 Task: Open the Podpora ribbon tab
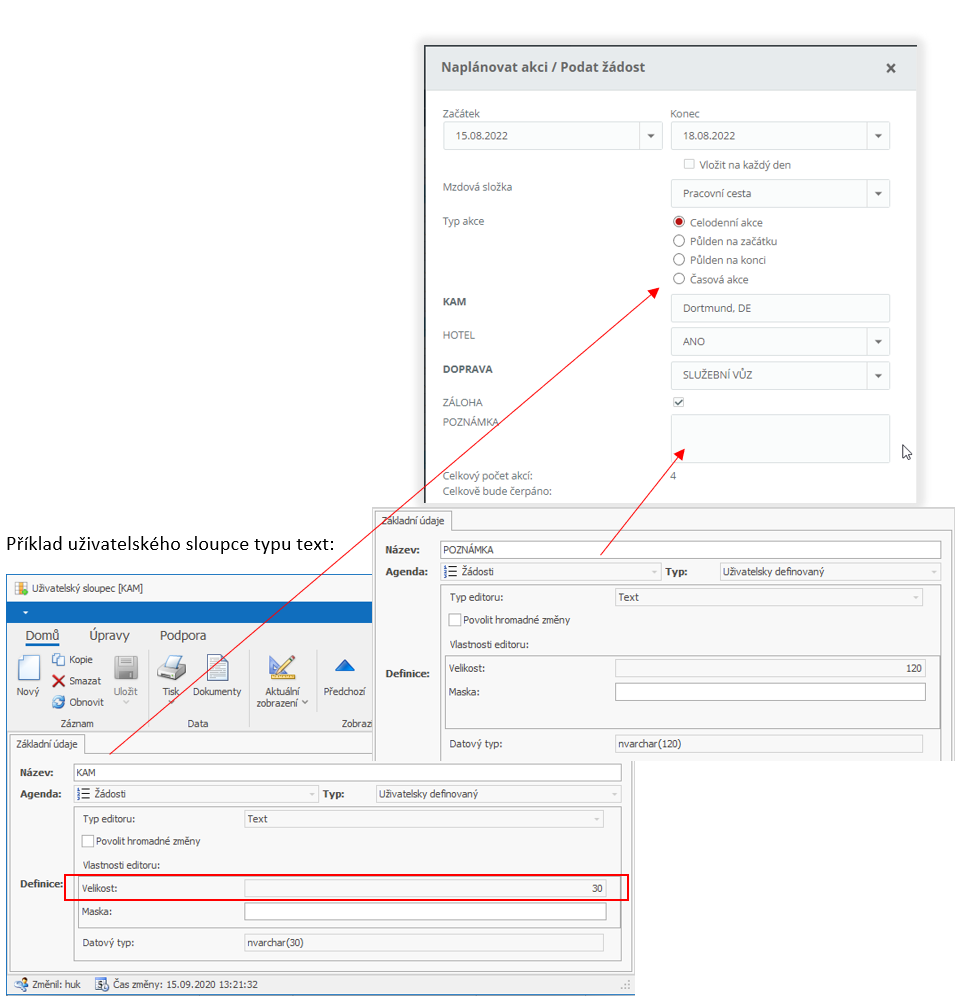[183, 636]
